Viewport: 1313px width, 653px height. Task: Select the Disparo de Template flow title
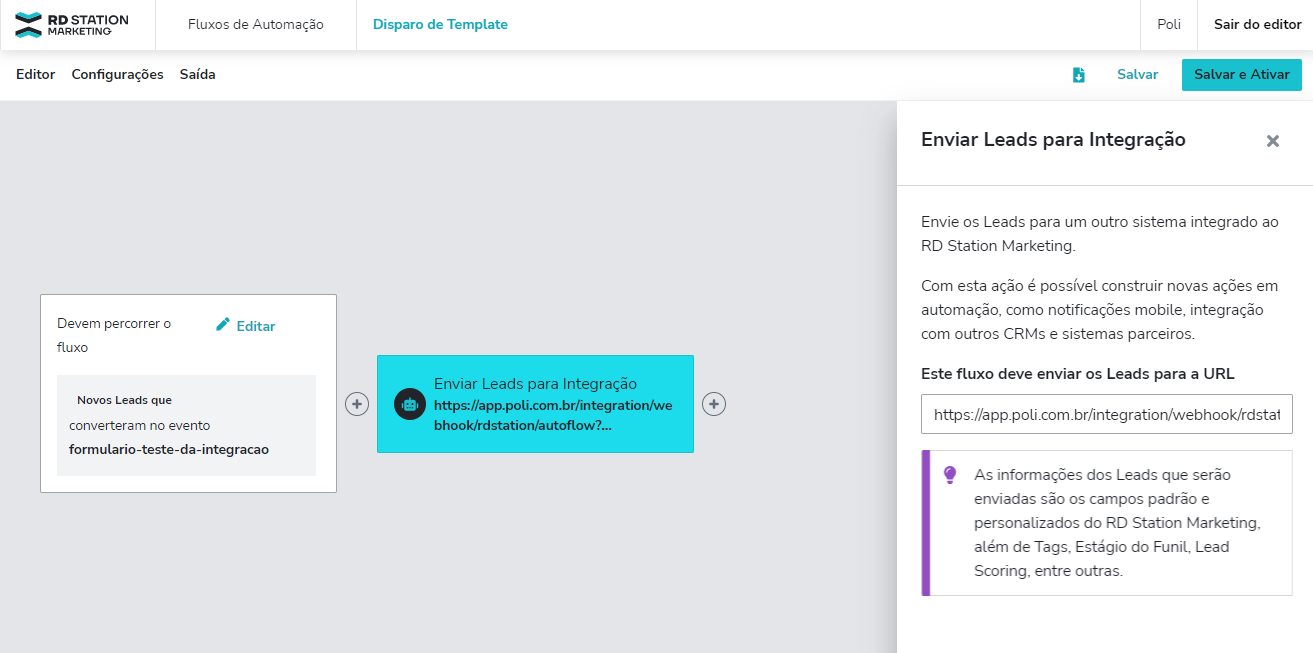(x=440, y=25)
